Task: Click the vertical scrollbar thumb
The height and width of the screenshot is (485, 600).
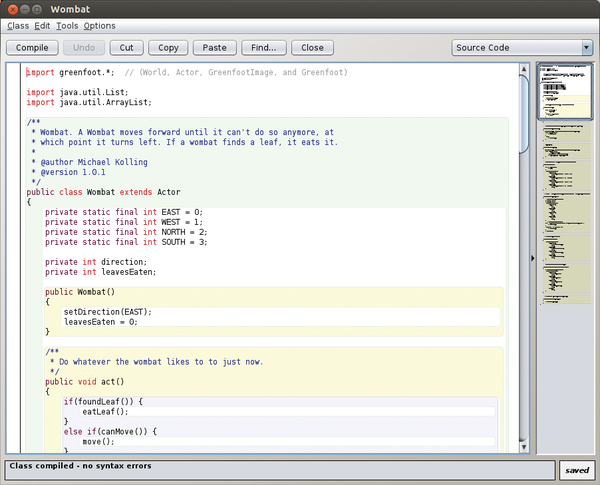Action: click(523, 114)
